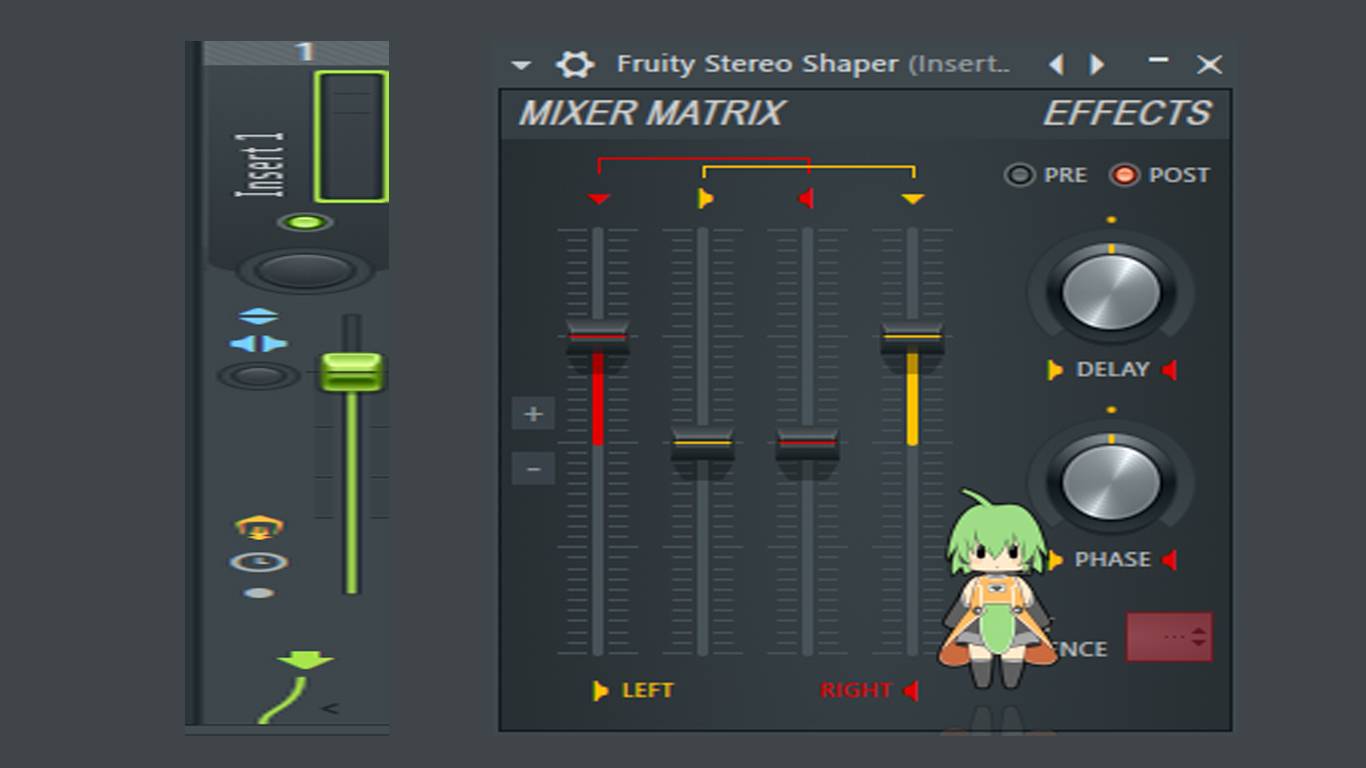
Task: Minimize the Fruity Stereo Shaper window
Action: (x=1158, y=60)
